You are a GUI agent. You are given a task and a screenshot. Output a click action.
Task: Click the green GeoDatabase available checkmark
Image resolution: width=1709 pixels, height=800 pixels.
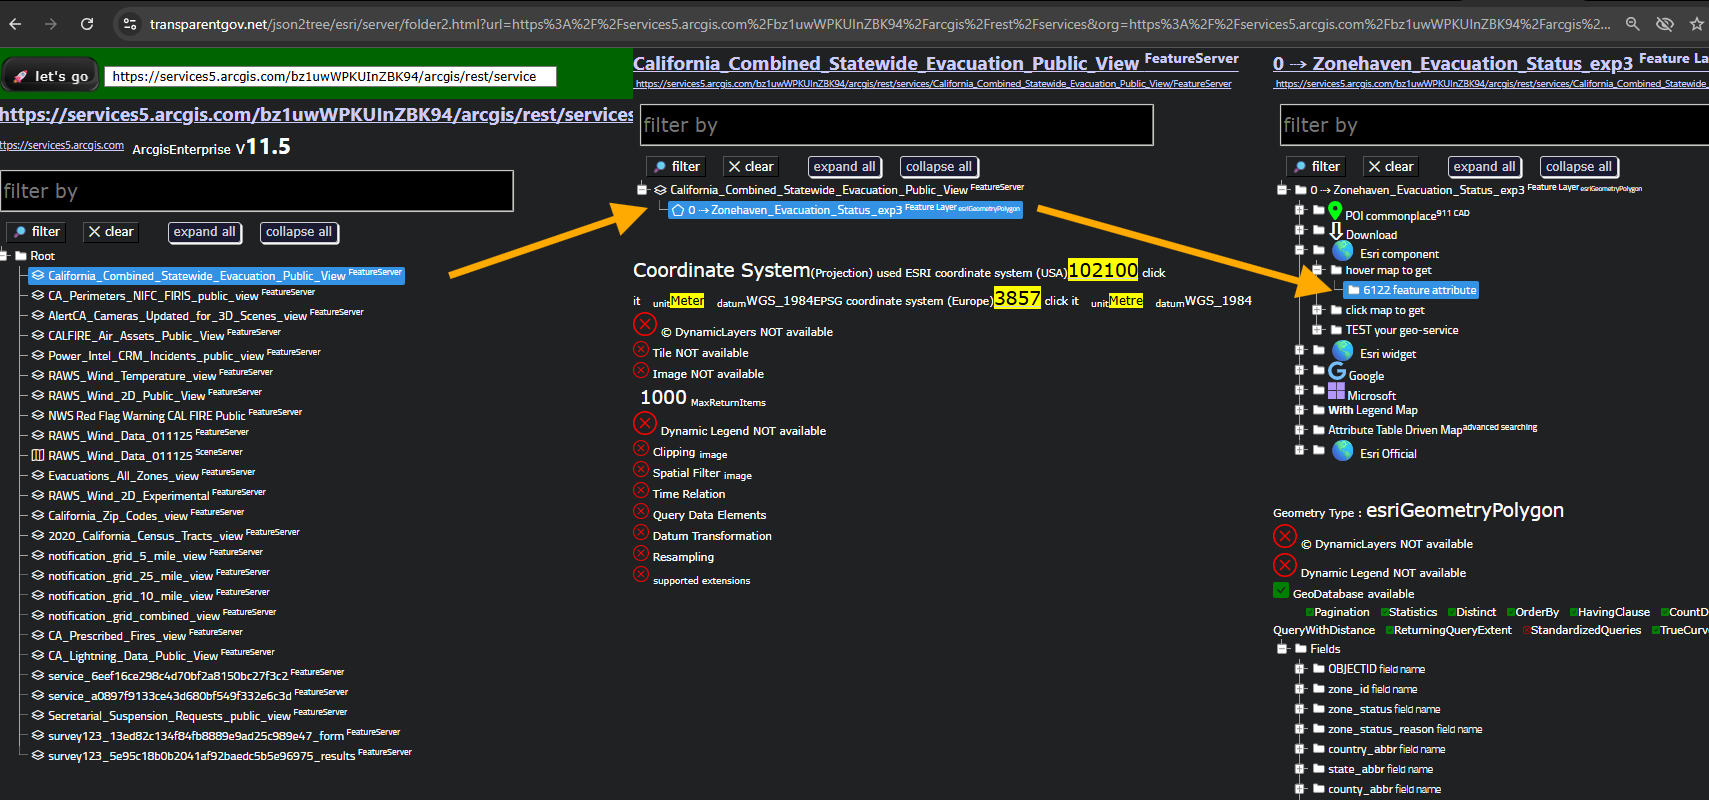point(1281,590)
